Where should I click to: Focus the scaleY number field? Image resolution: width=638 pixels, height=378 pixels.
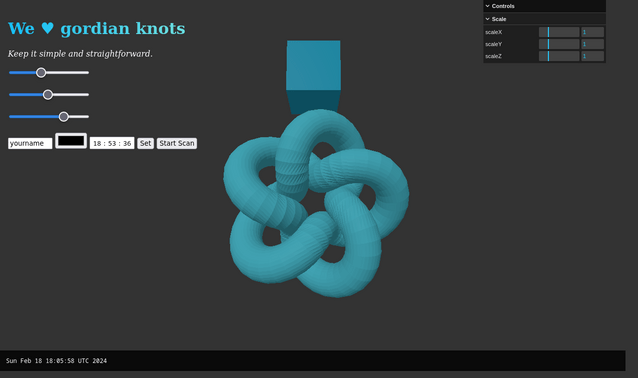coord(592,44)
